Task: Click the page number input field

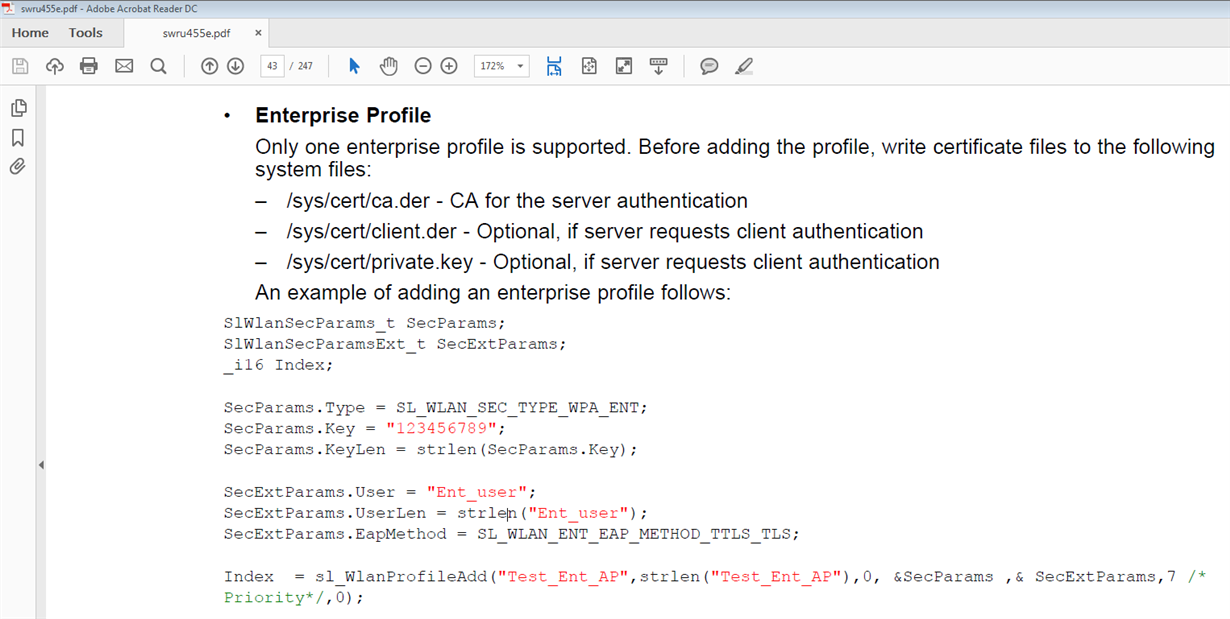Action: (270, 66)
